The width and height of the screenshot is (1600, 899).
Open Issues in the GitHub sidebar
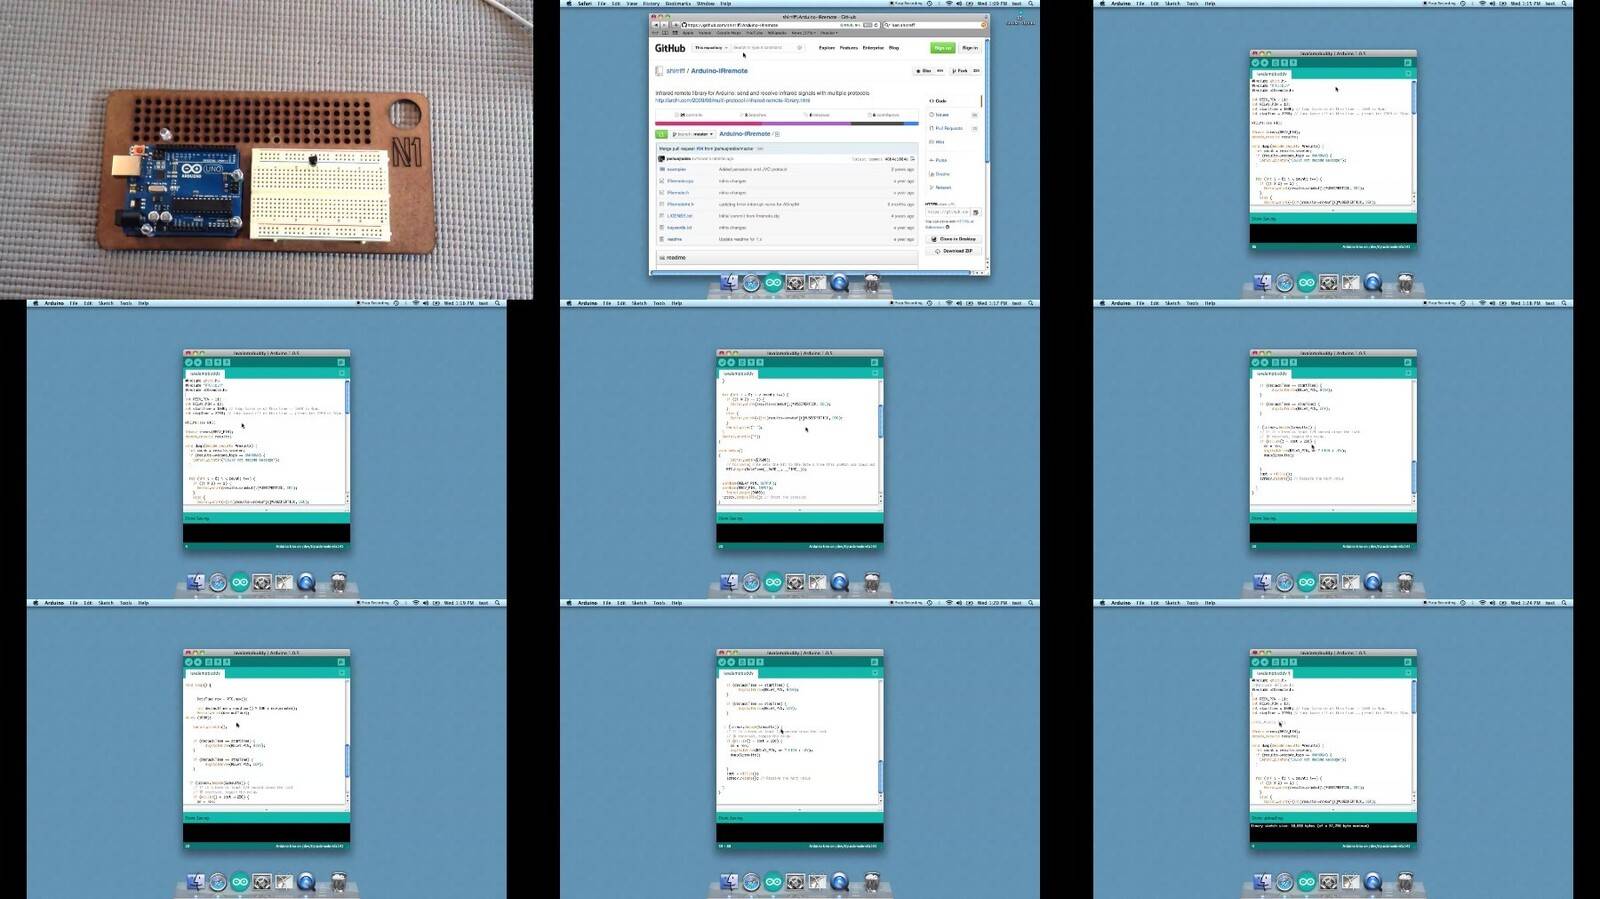point(941,115)
